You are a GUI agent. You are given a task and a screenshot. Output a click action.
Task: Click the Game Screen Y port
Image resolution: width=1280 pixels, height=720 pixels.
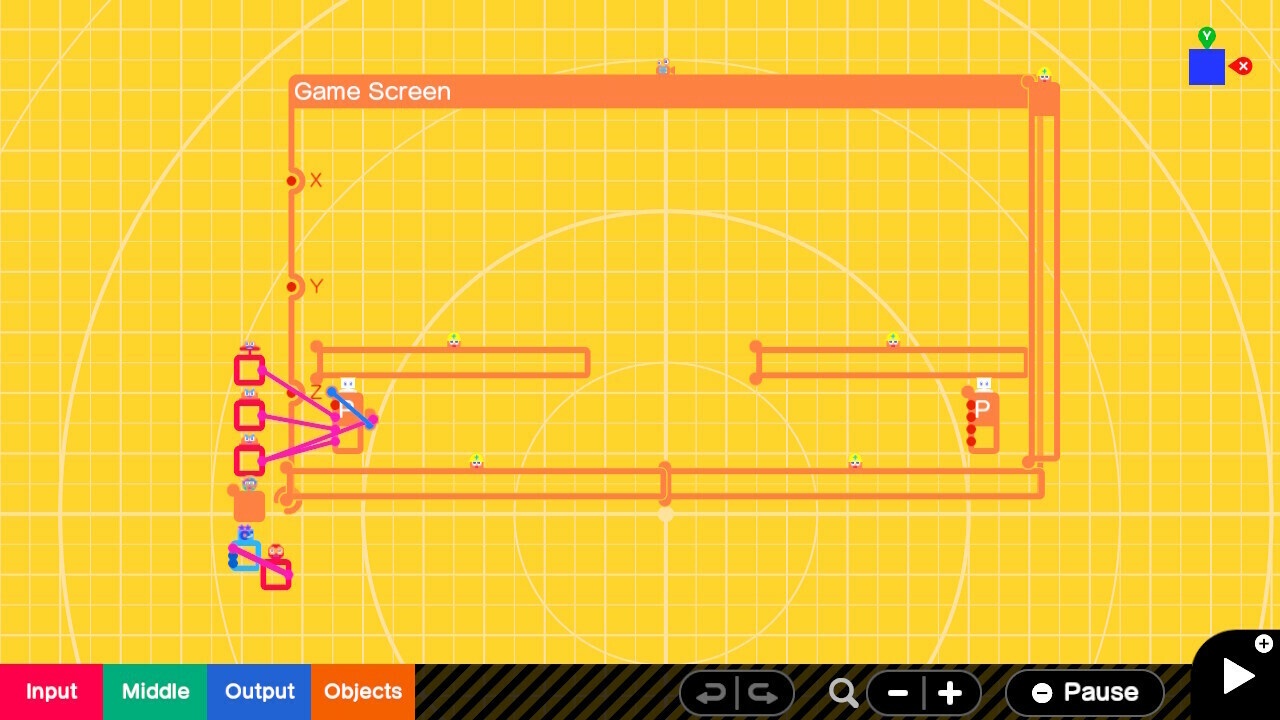tap(292, 287)
